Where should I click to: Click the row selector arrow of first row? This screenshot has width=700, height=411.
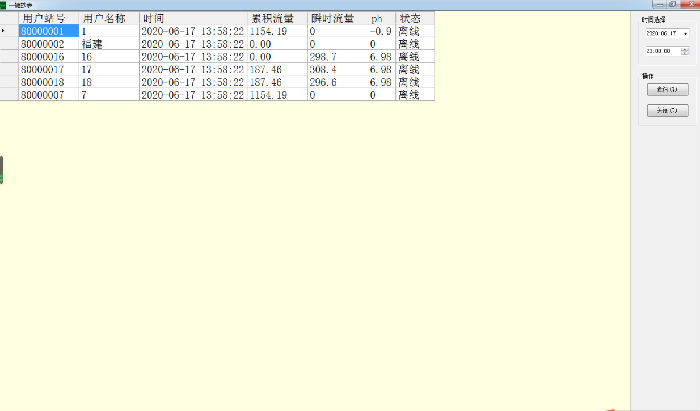[8, 32]
